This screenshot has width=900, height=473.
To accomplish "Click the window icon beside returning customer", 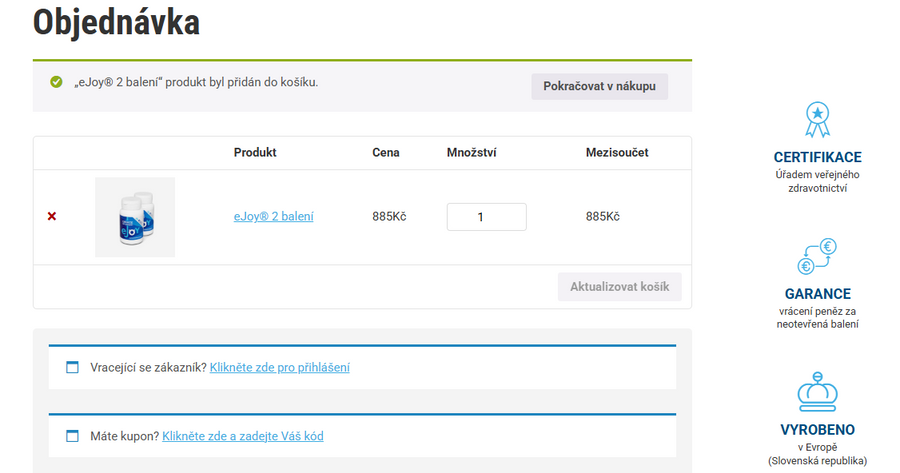I will coord(72,367).
